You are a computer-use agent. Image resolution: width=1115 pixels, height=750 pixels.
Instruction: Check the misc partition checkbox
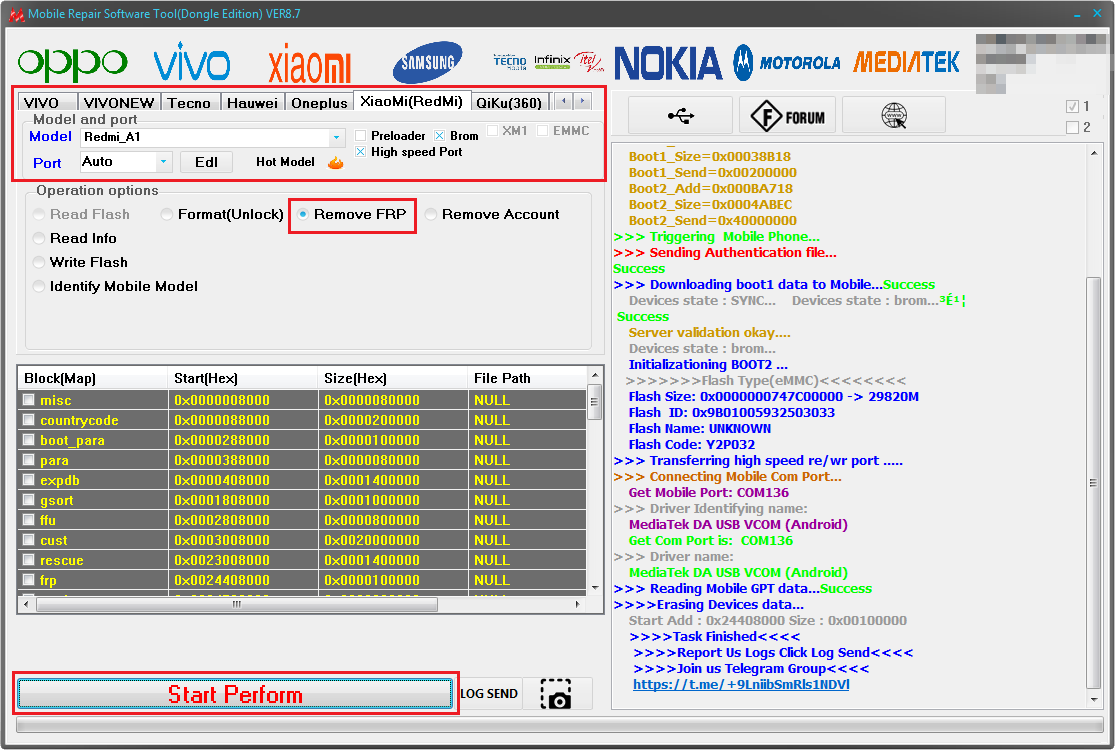click(29, 400)
